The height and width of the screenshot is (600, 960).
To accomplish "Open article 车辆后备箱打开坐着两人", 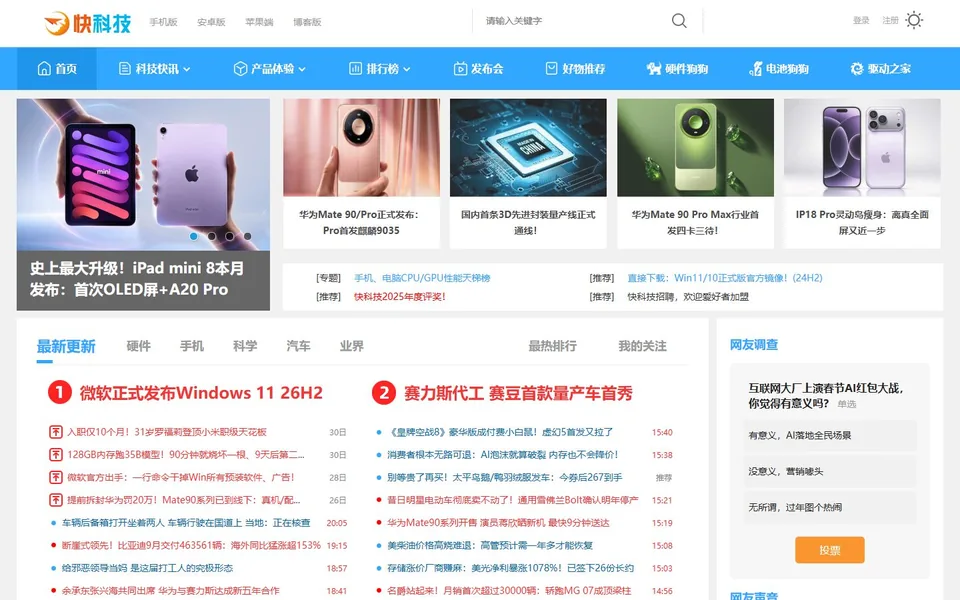I will point(186,523).
